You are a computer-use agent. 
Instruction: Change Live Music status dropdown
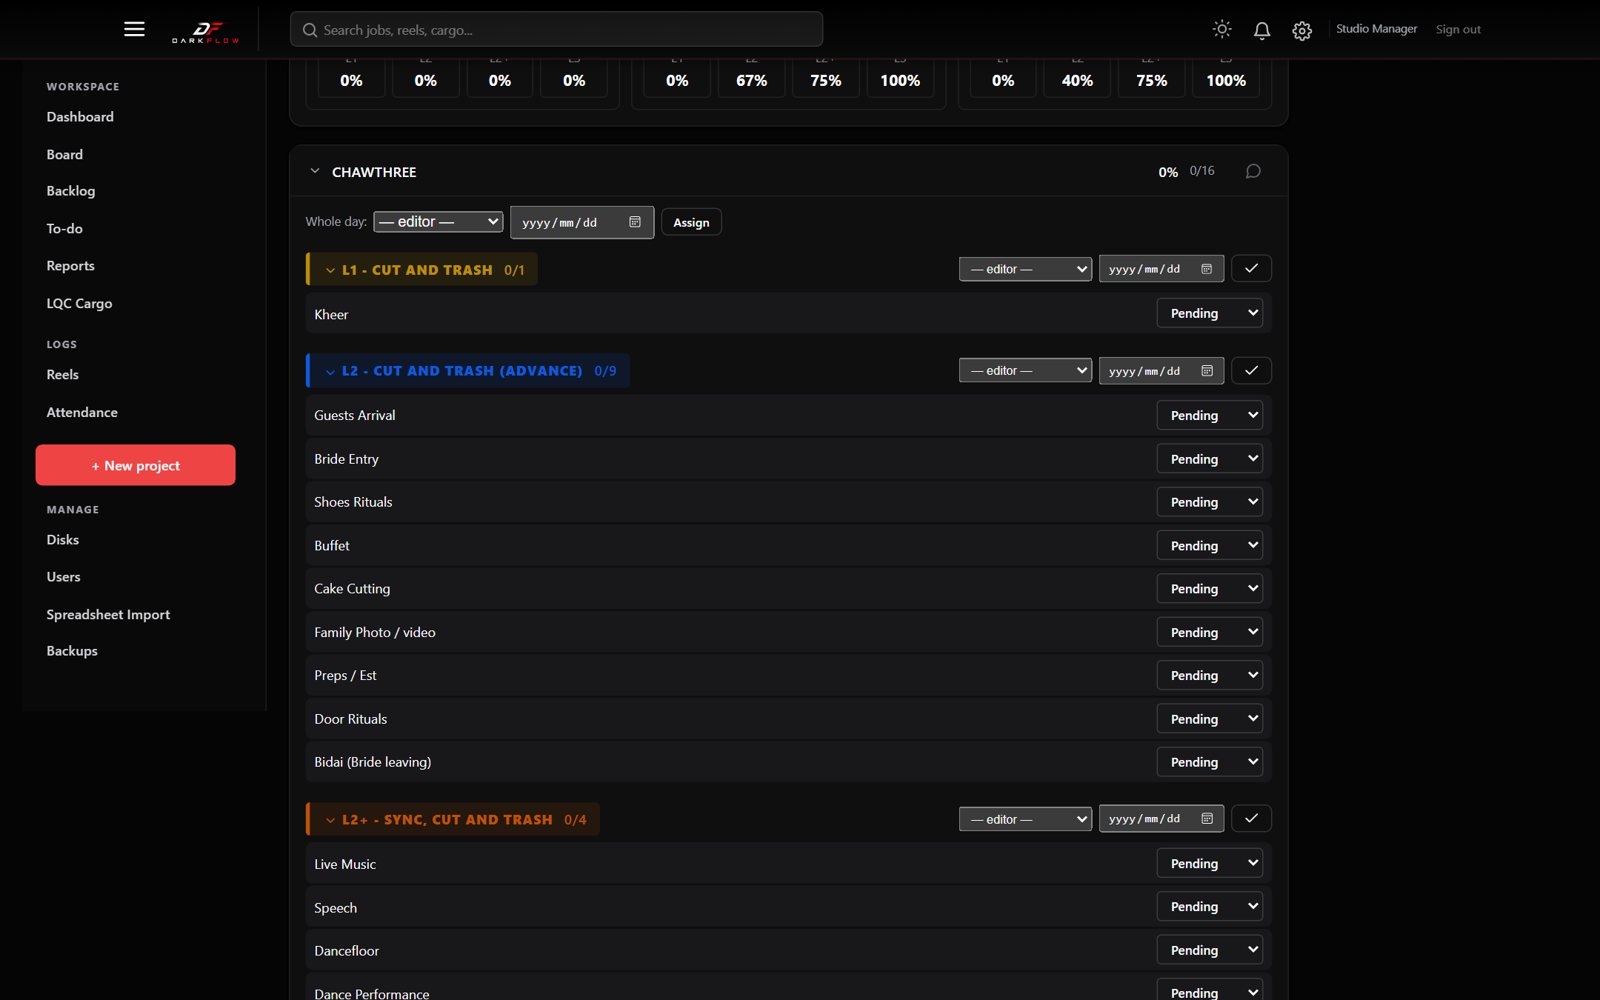coord(1209,863)
